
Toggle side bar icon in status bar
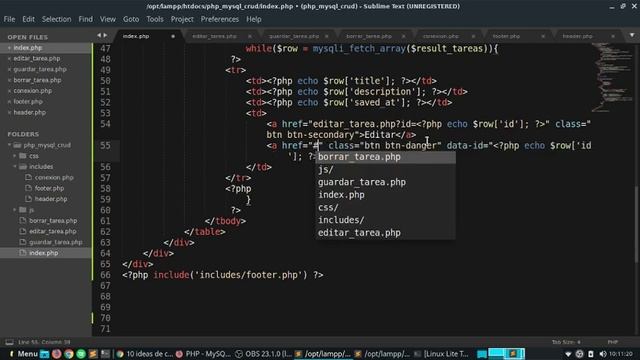9,342
